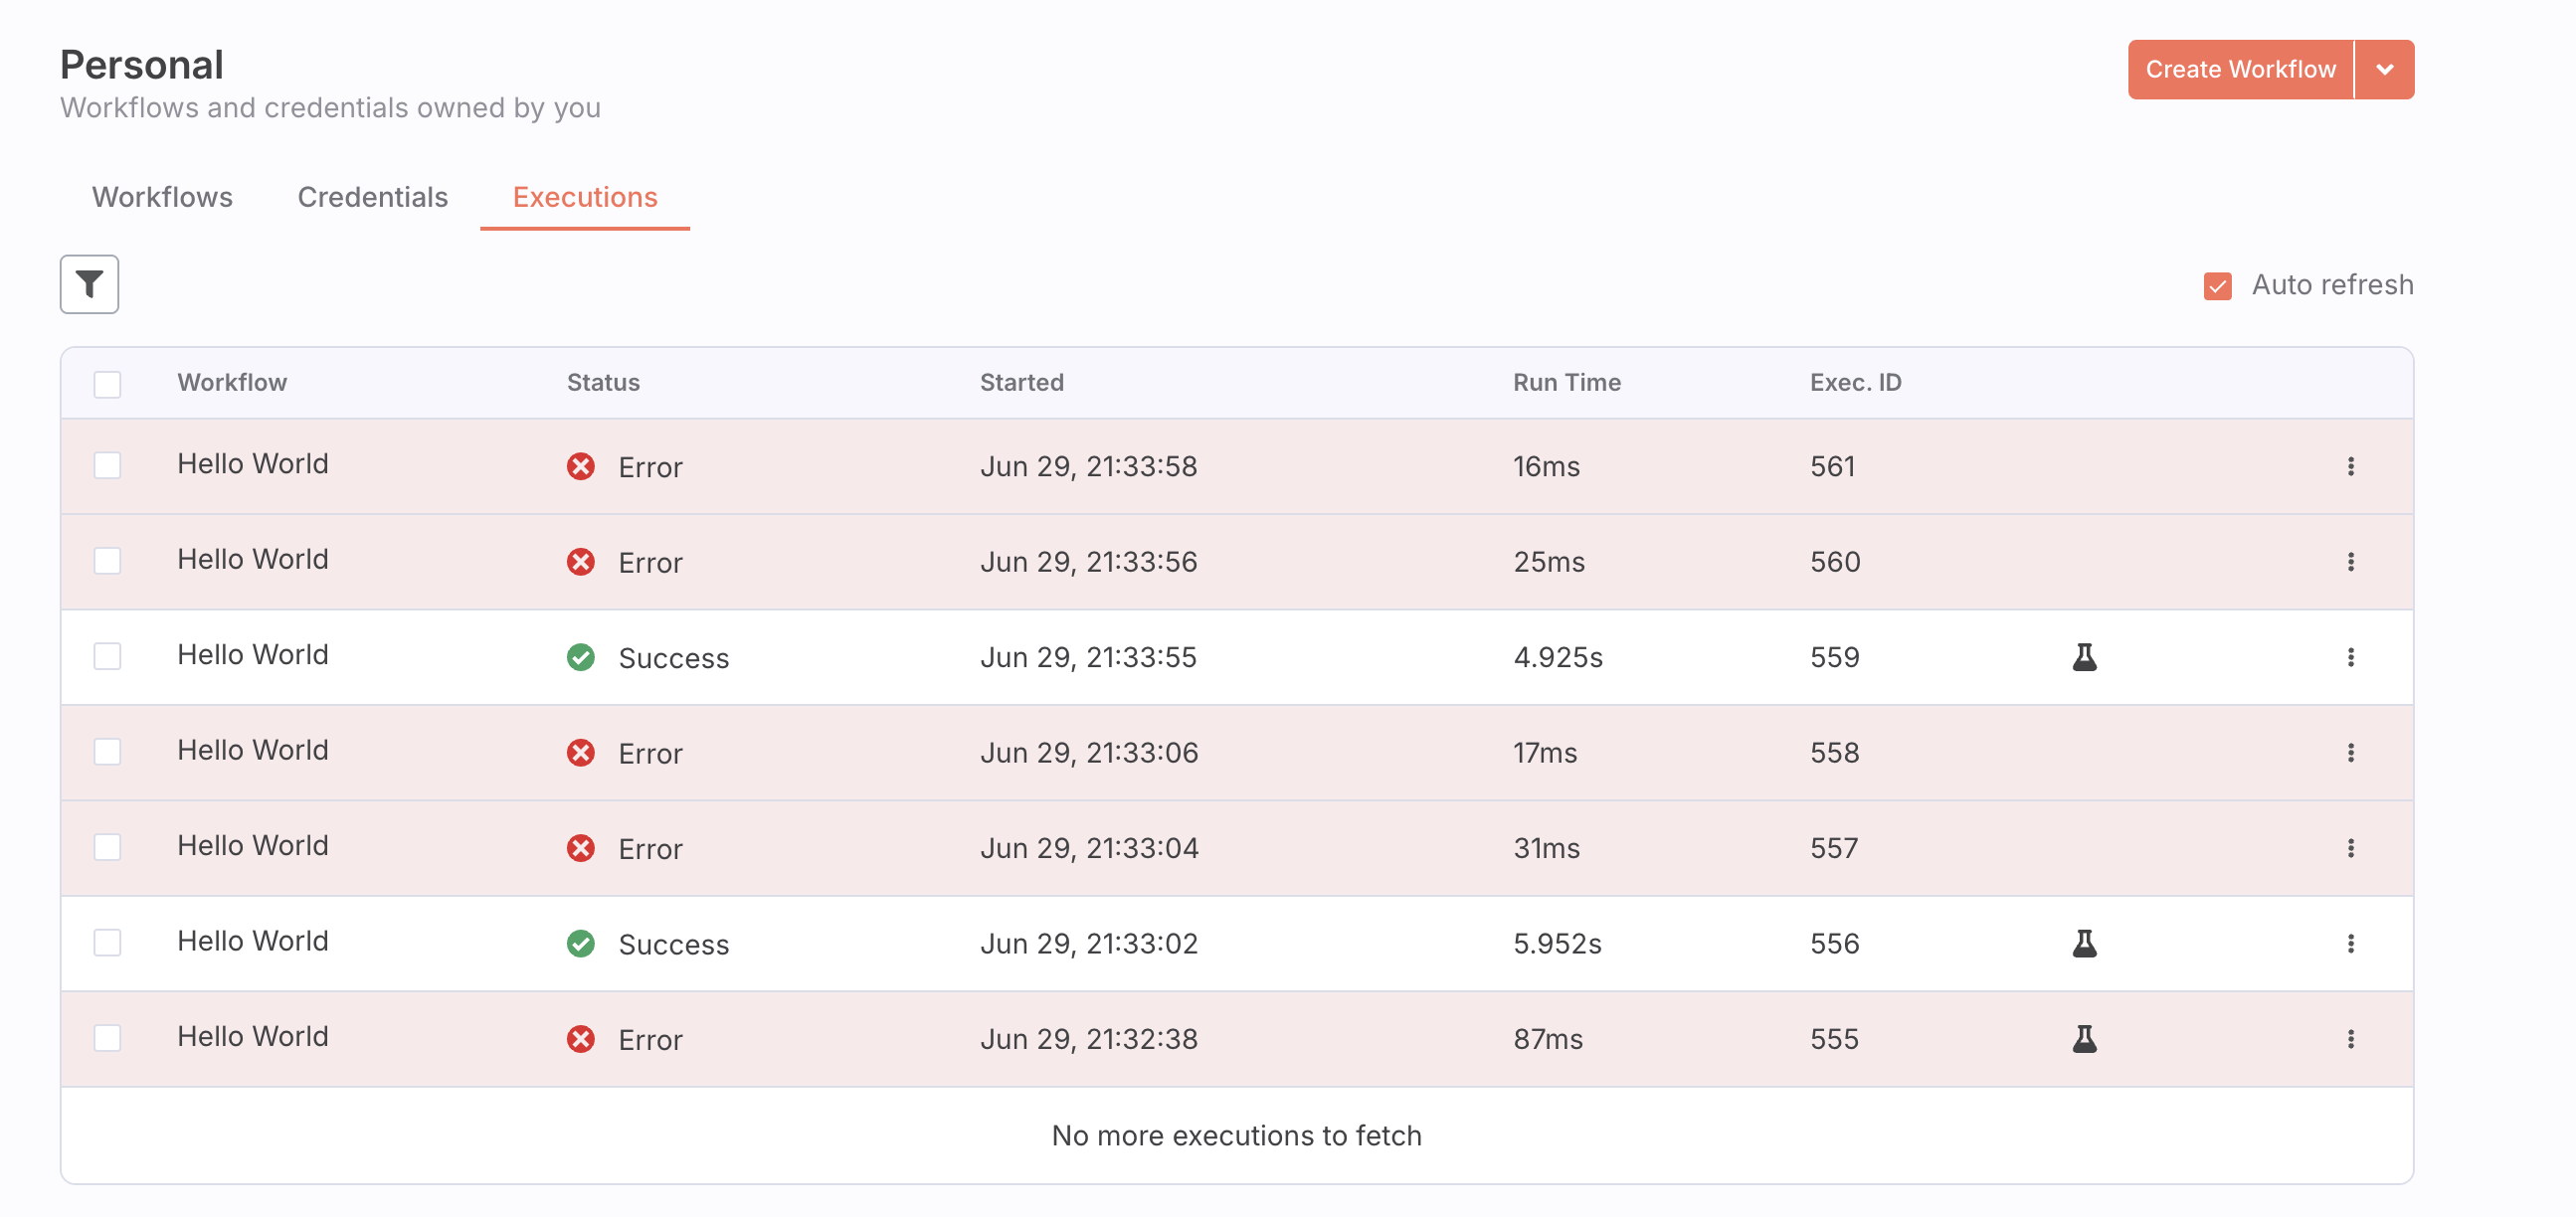Check the row checkbox for execution 557
The image size is (2576, 1217).
107,848
